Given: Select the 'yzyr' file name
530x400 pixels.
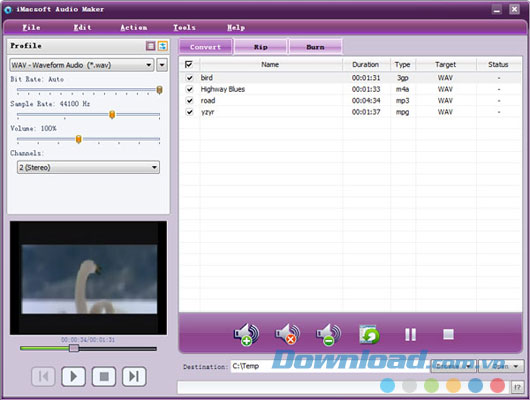Looking at the screenshot, I should pyautogui.click(x=208, y=112).
